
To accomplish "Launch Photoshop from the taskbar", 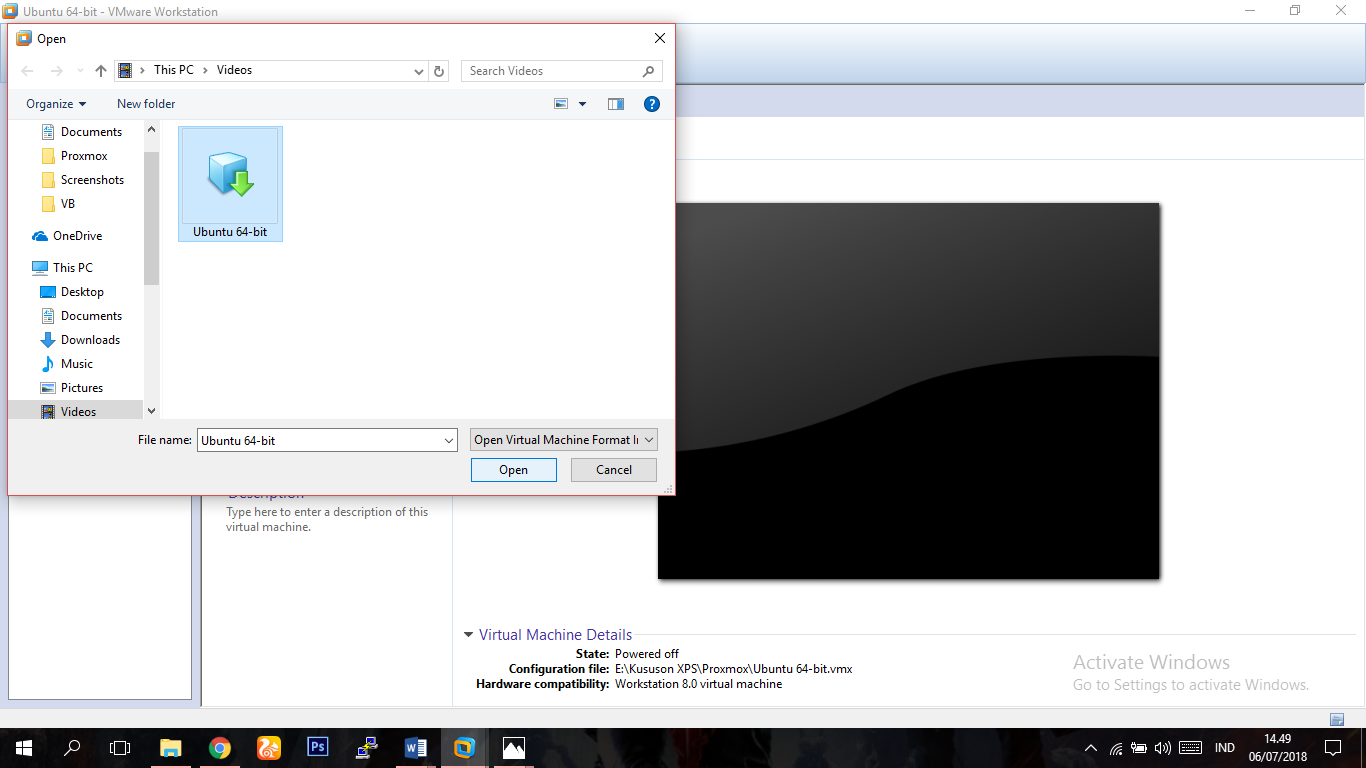I will pyautogui.click(x=317, y=747).
